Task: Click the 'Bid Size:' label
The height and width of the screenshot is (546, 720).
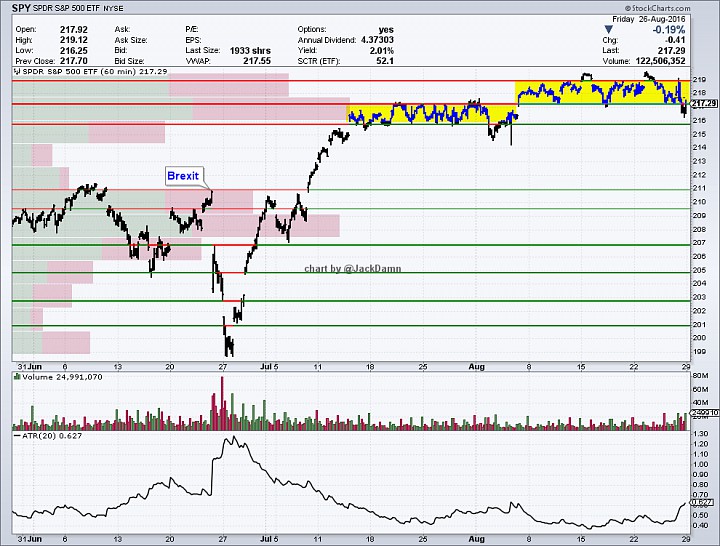Action: pos(129,61)
